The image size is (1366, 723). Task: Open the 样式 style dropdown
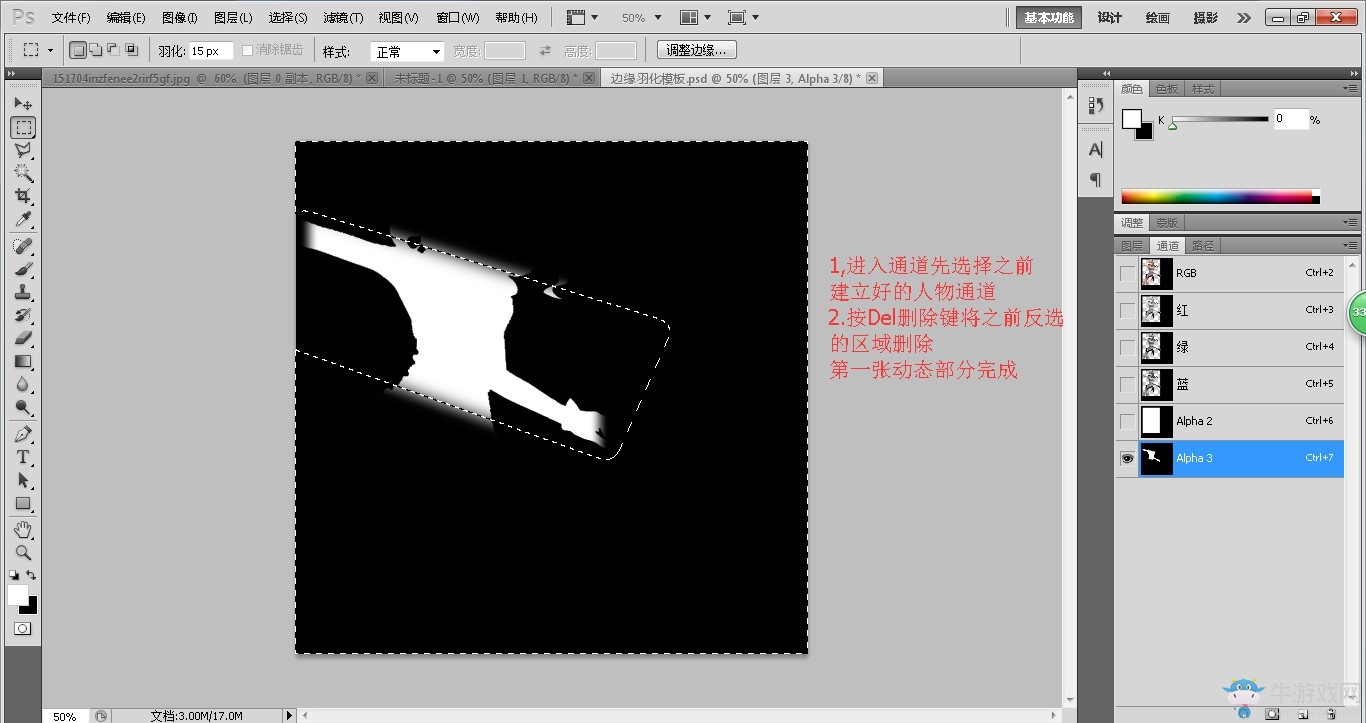pyautogui.click(x=407, y=51)
